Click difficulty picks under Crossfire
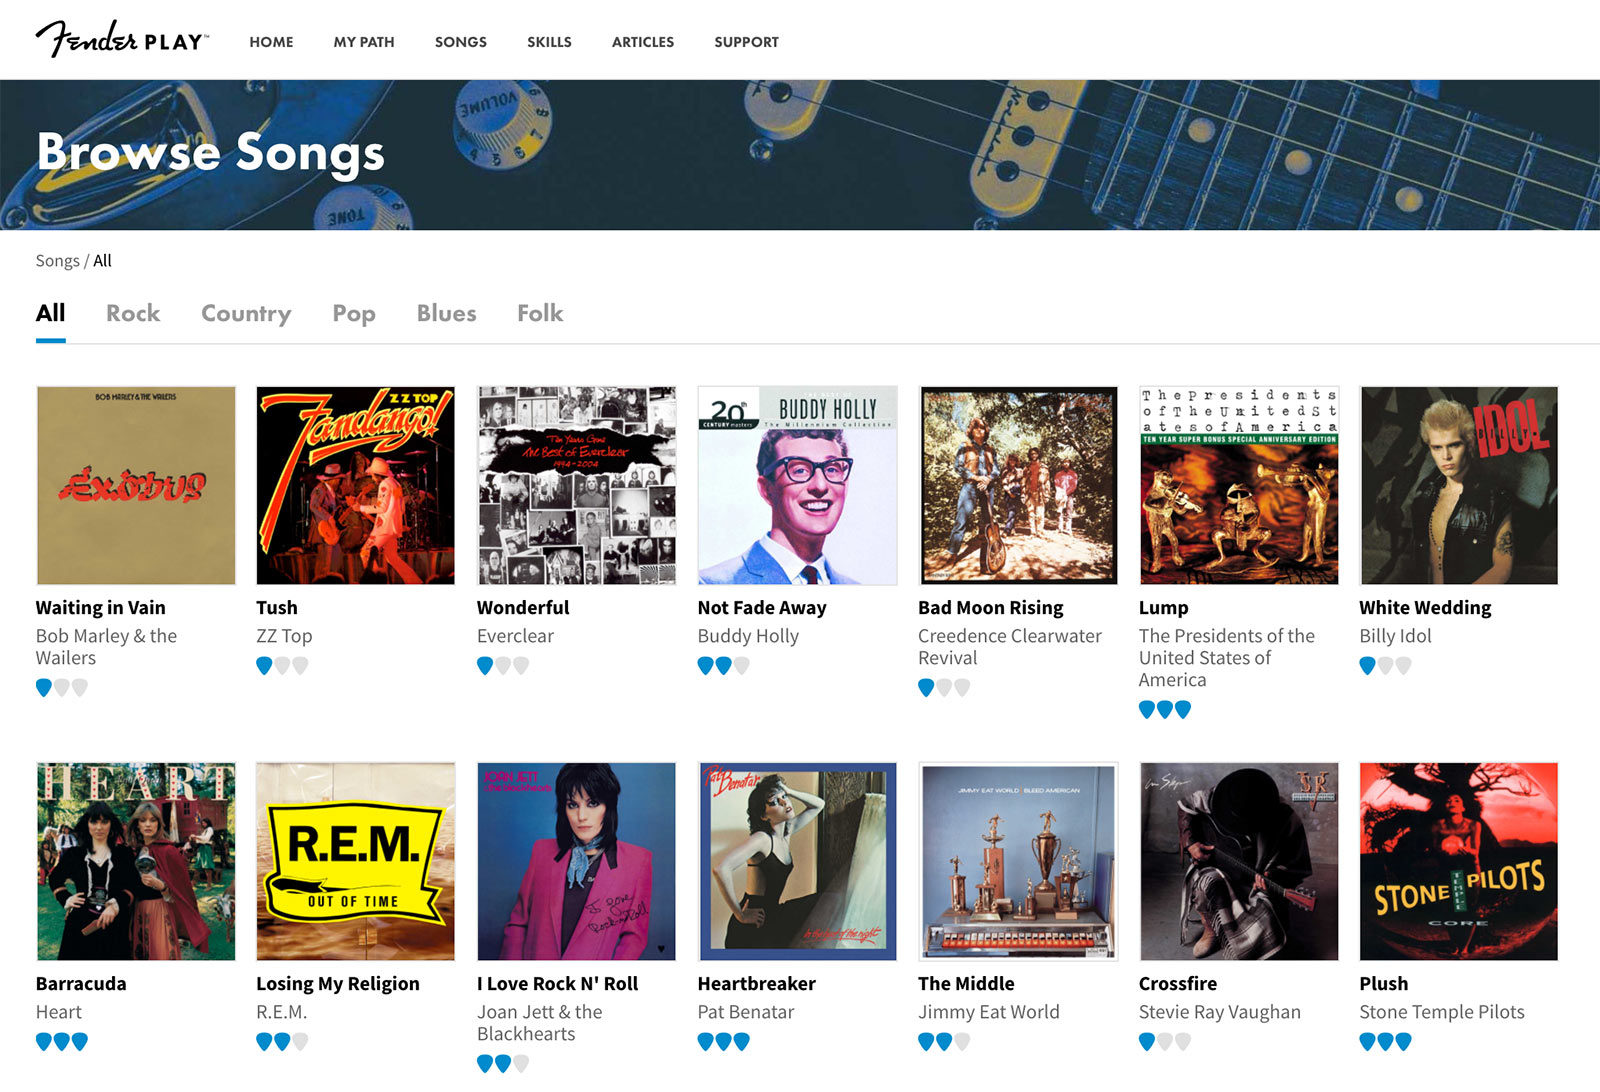This screenshot has height=1092, width=1600. [1165, 1041]
